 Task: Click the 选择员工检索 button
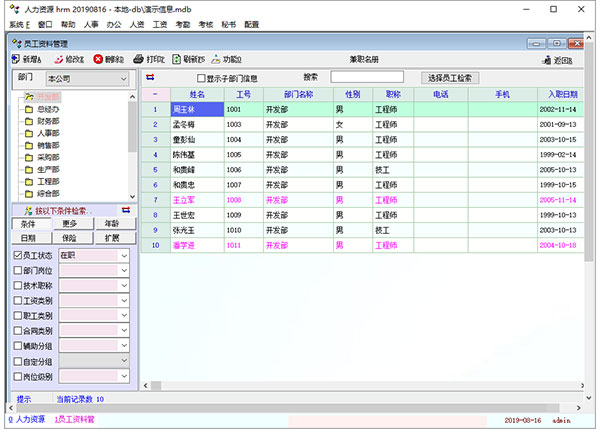(x=450, y=78)
